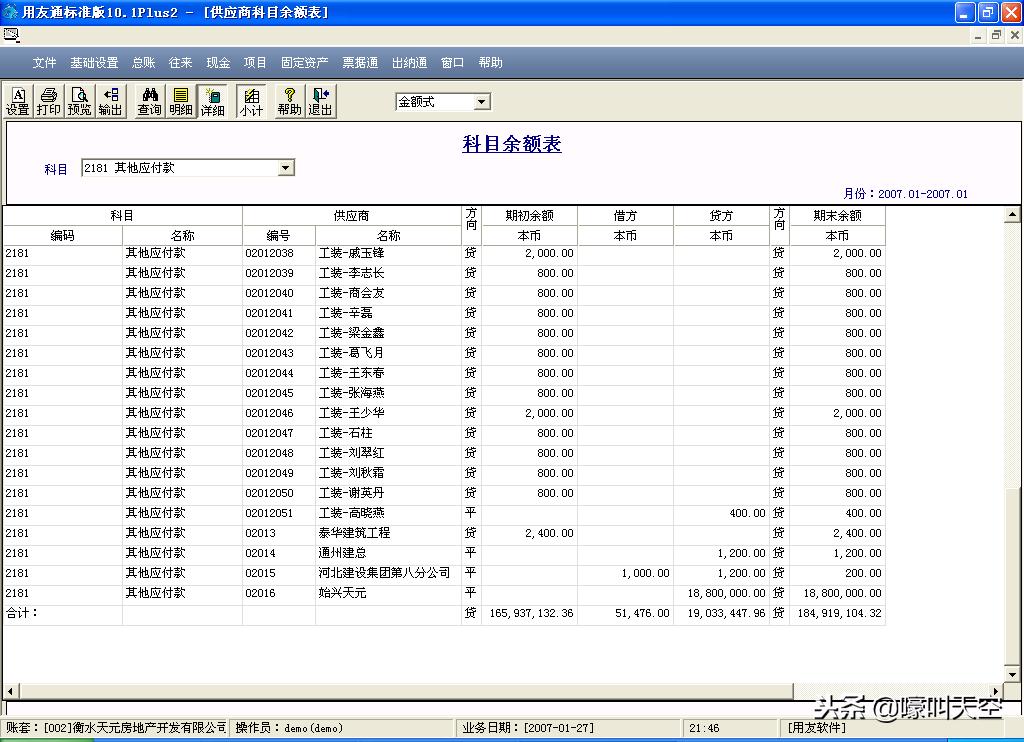The image size is (1024, 742).
Task: Click the 帮助 toolbar button
Action: click(289, 100)
